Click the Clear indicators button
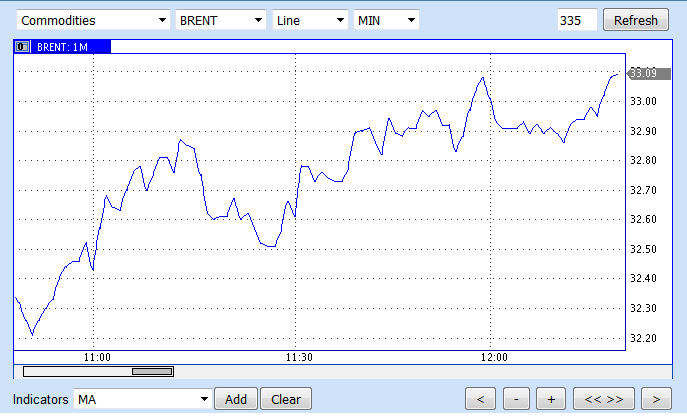Viewport: 687px width, 420px height. tap(286, 399)
